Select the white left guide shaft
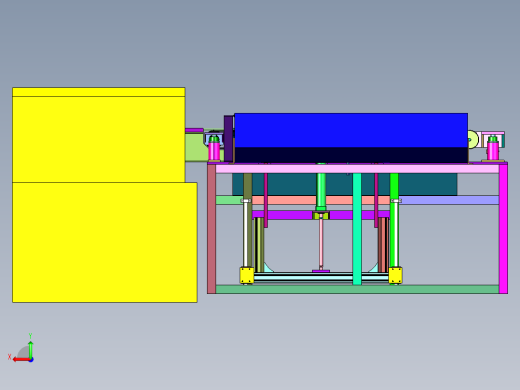 [x=246, y=234]
